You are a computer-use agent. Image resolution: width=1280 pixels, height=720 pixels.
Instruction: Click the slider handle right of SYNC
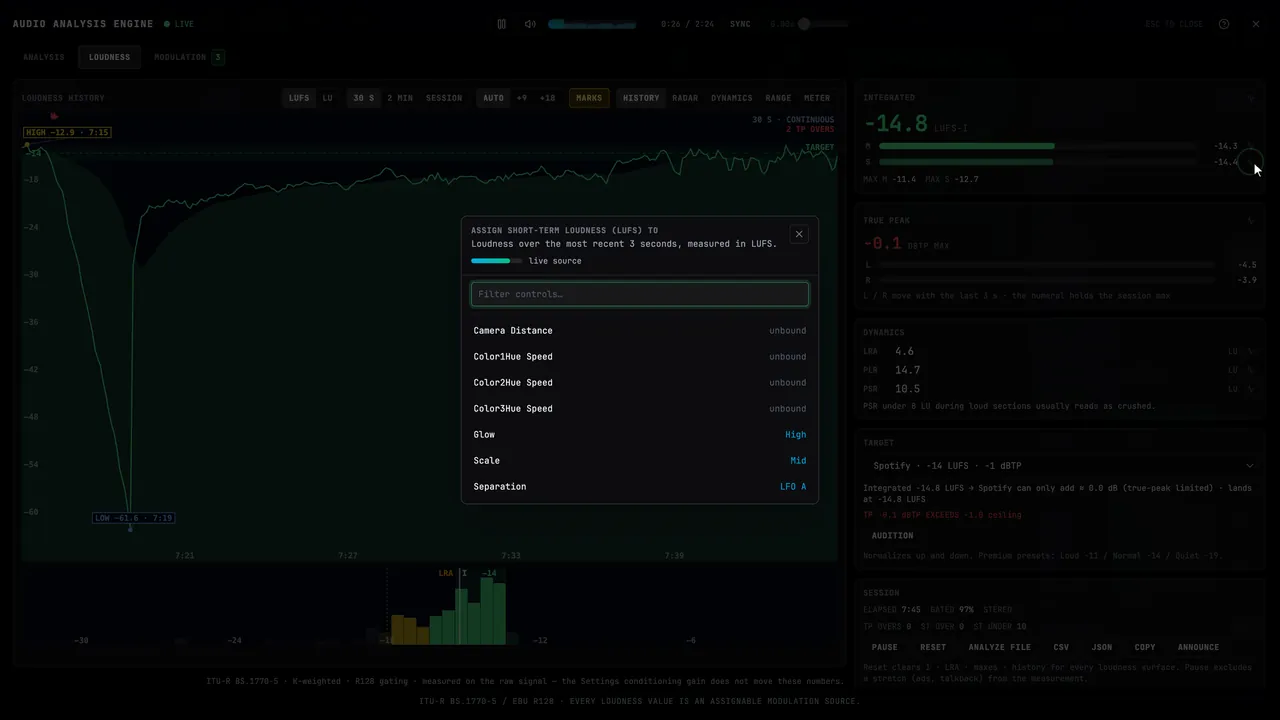[803, 24]
